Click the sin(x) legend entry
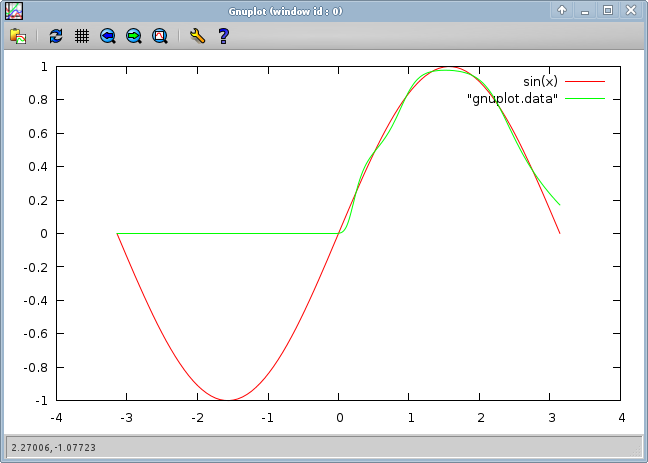 (x=540, y=81)
